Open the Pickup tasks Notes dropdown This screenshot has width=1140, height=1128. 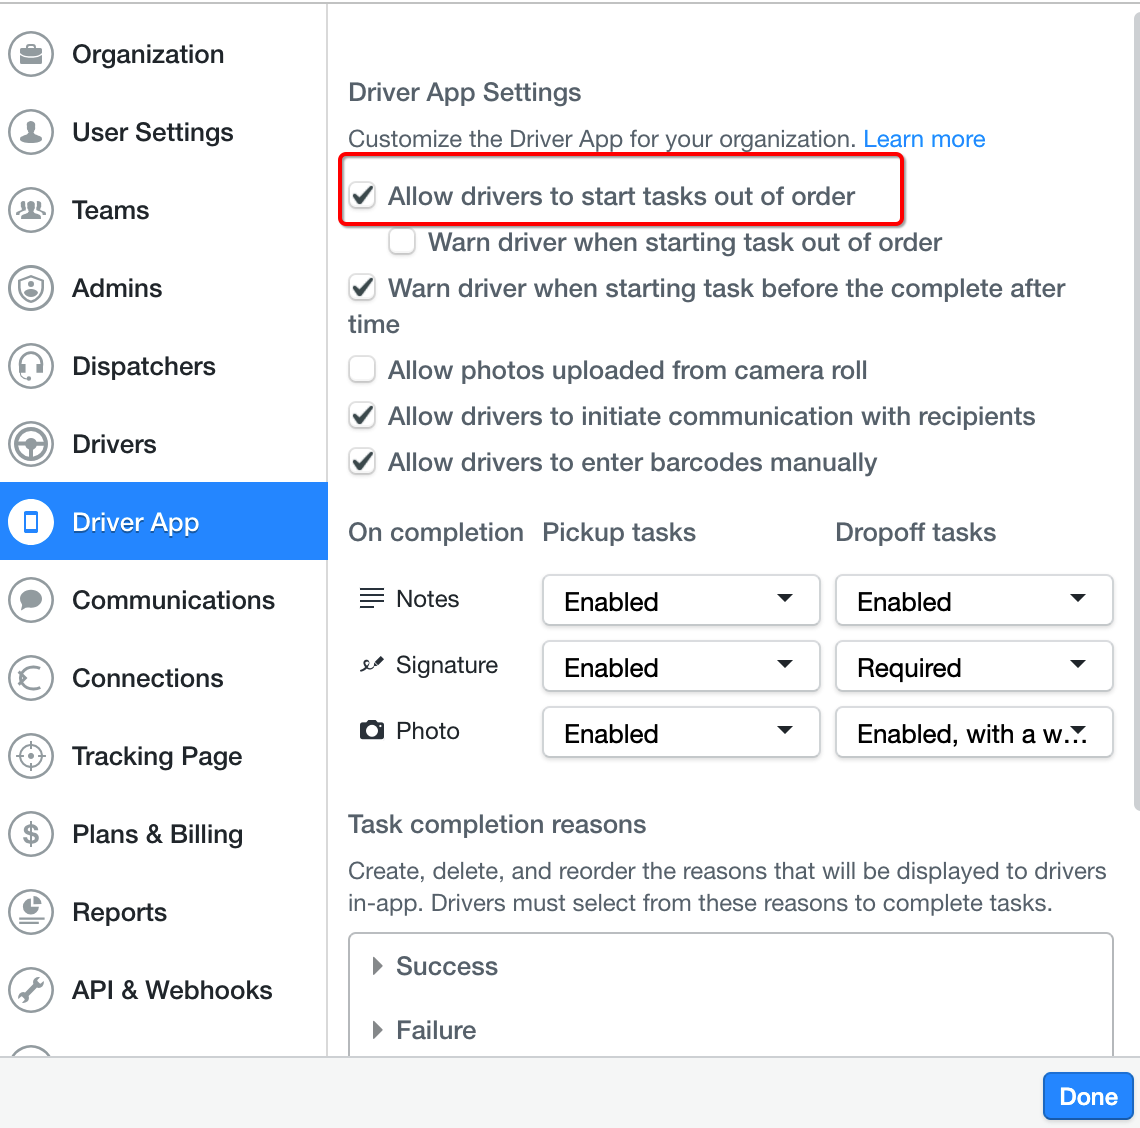point(681,601)
